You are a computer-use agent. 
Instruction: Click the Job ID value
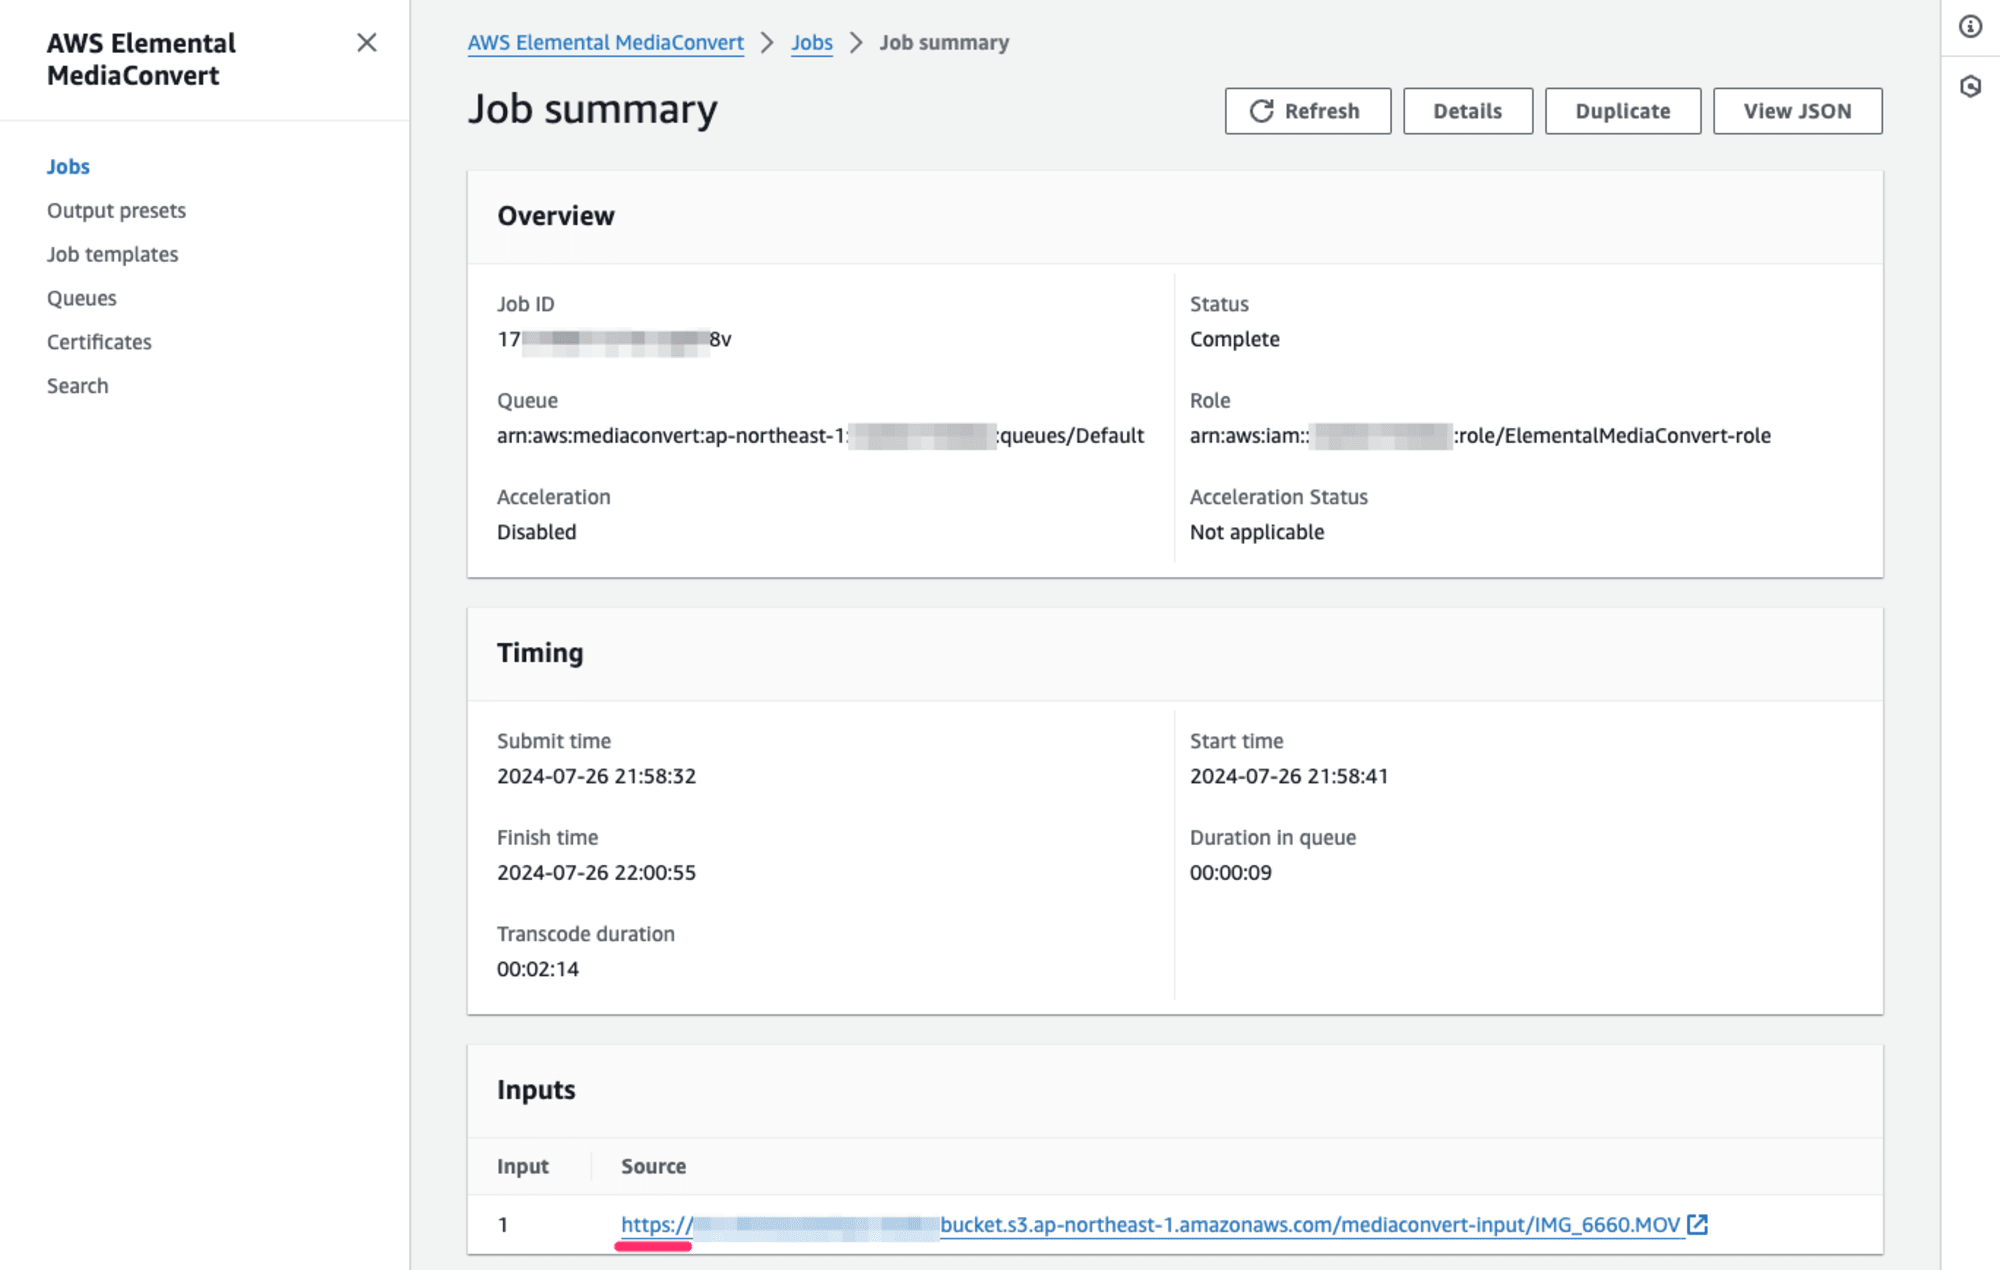pyautogui.click(x=614, y=339)
